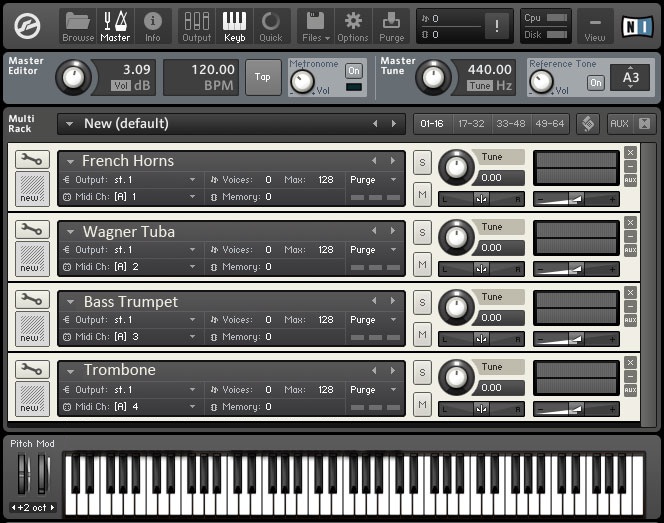Image resolution: width=664 pixels, height=523 pixels.
Task: Open the Info pane
Action: (x=152, y=26)
